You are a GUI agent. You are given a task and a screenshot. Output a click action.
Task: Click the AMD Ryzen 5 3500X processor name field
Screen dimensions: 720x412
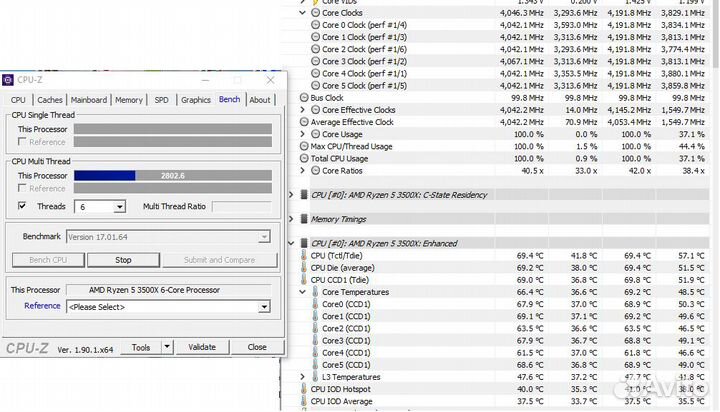coord(169,290)
